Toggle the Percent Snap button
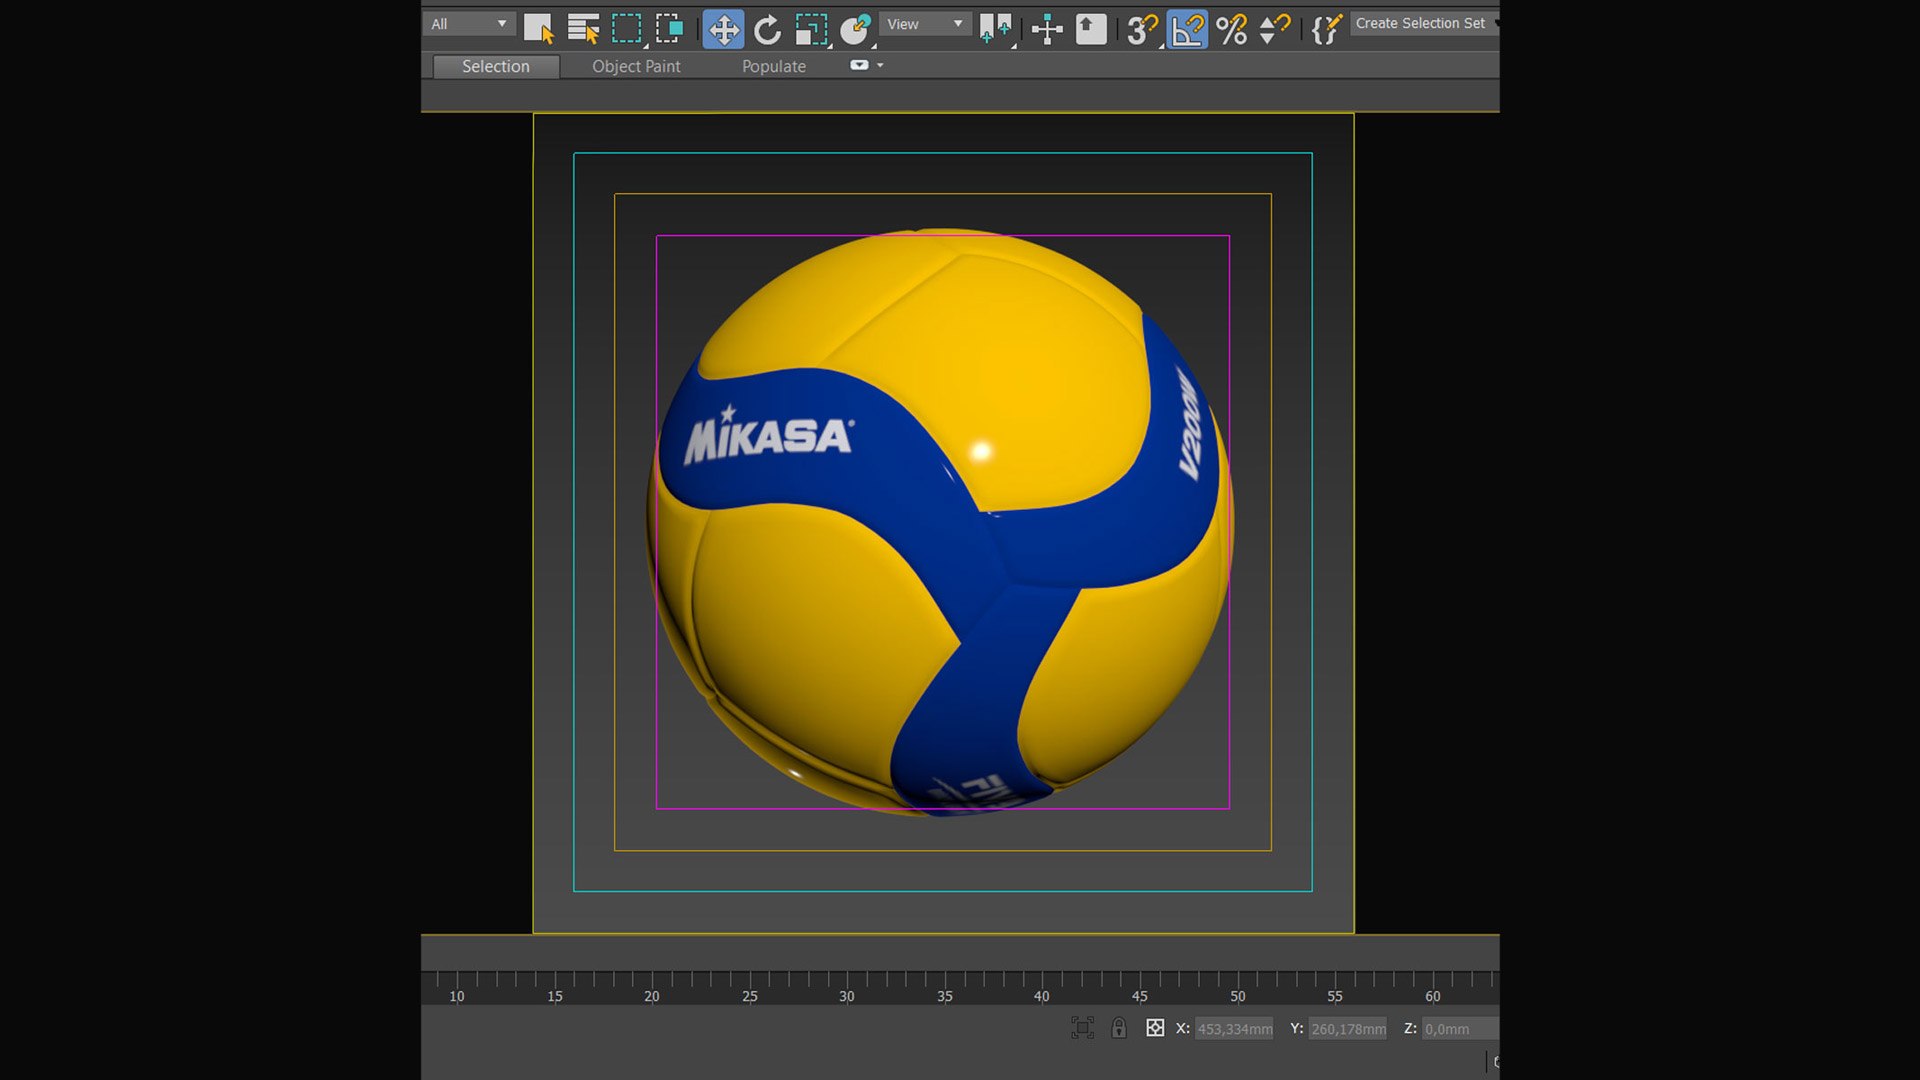Screen dimensions: 1920x1080 [1232, 29]
